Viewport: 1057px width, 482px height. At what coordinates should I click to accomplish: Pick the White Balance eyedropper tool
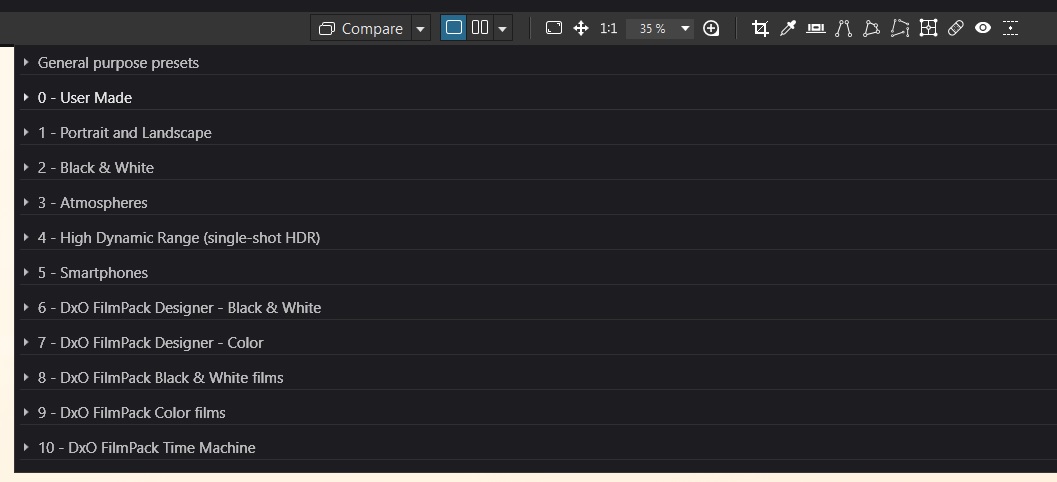(788, 28)
